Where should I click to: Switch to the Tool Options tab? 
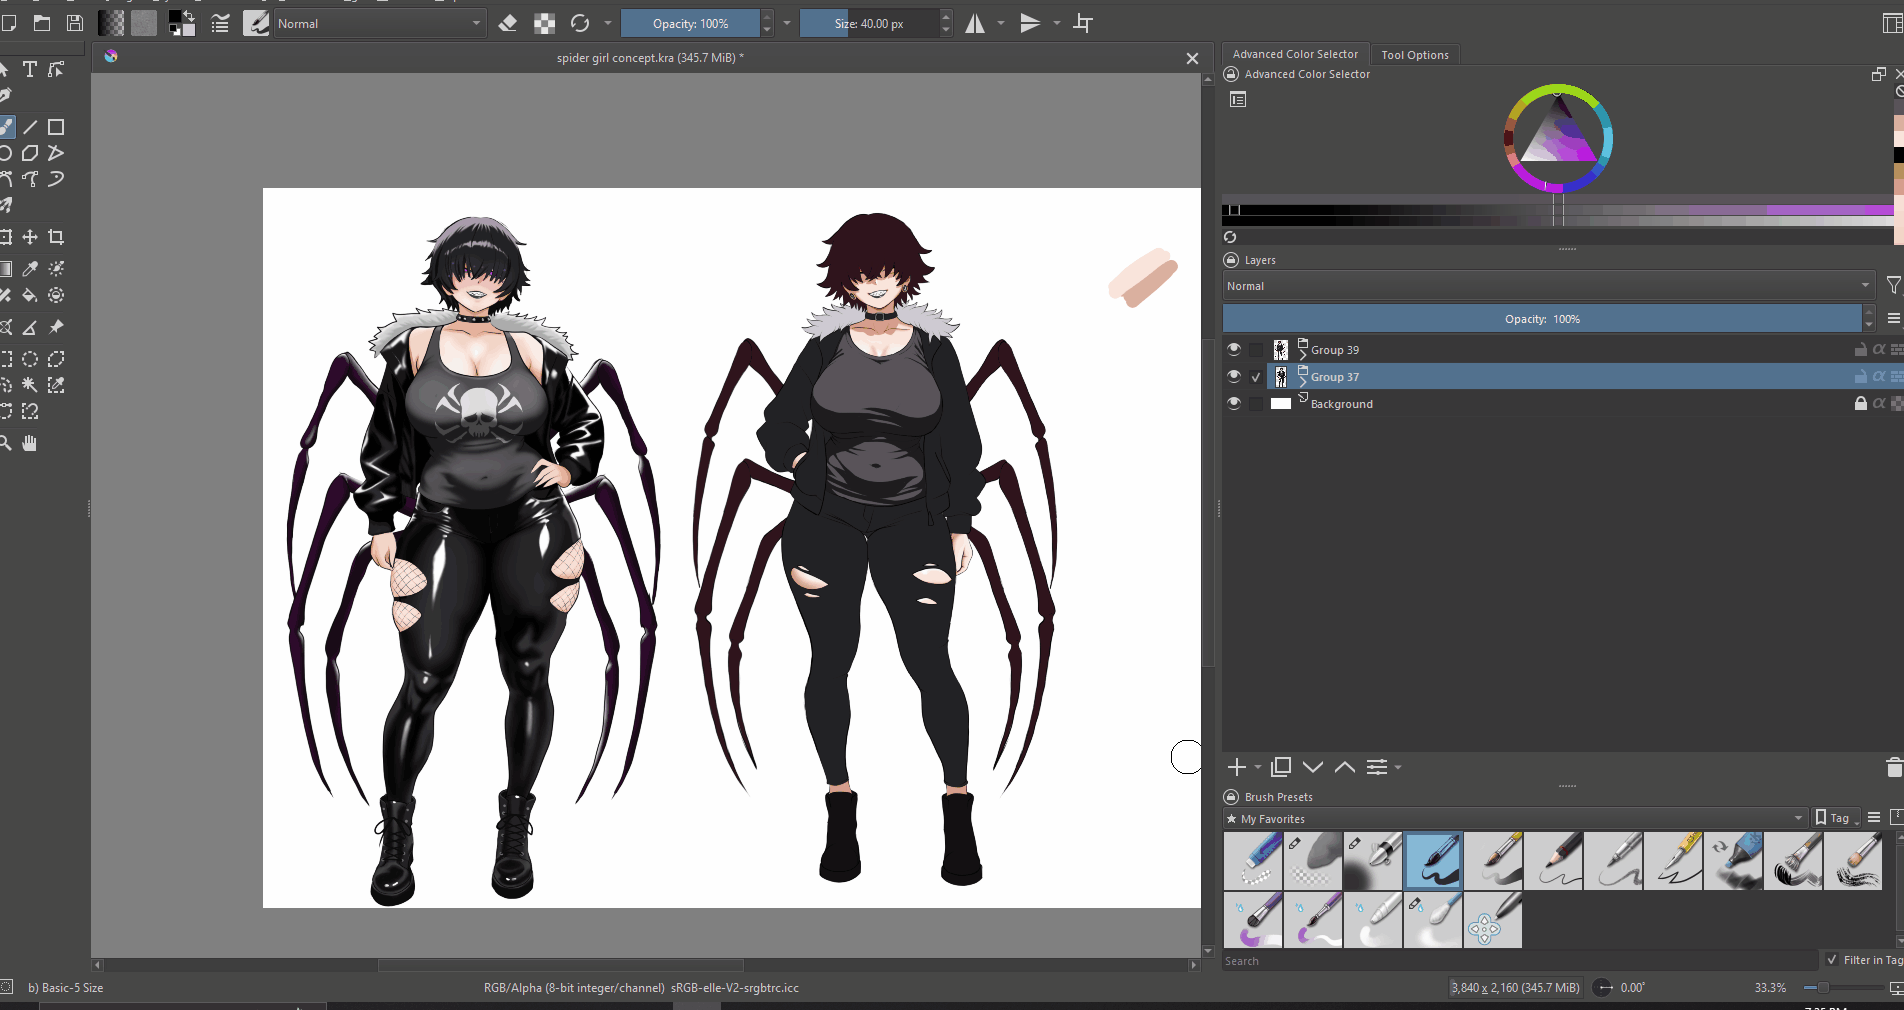1414,55
